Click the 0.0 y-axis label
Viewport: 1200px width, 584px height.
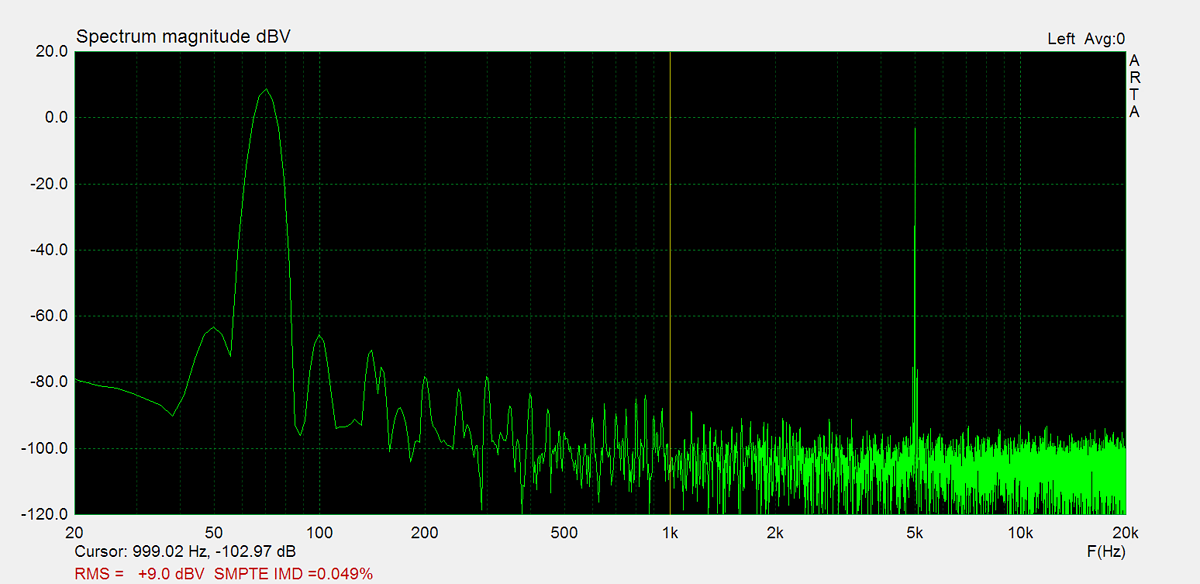pyautogui.click(x=55, y=118)
